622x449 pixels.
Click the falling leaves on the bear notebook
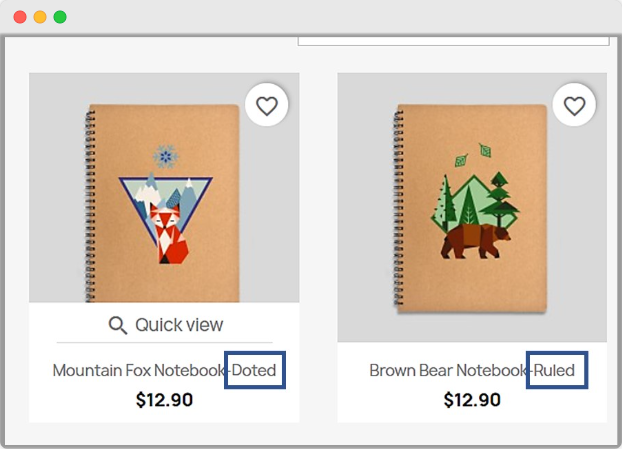[473, 155]
